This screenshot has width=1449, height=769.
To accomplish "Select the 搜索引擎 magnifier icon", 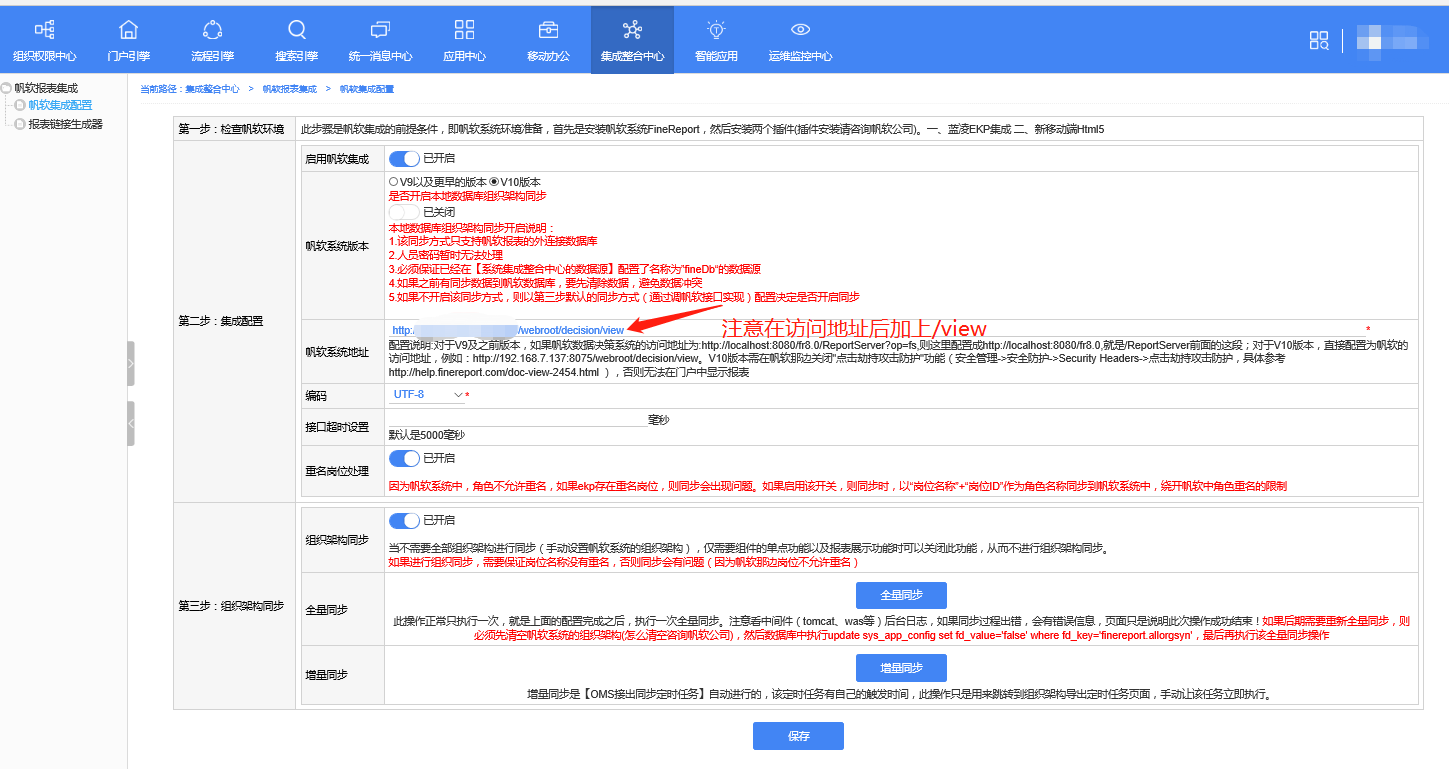I will pyautogui.click(x=297, y=30).
